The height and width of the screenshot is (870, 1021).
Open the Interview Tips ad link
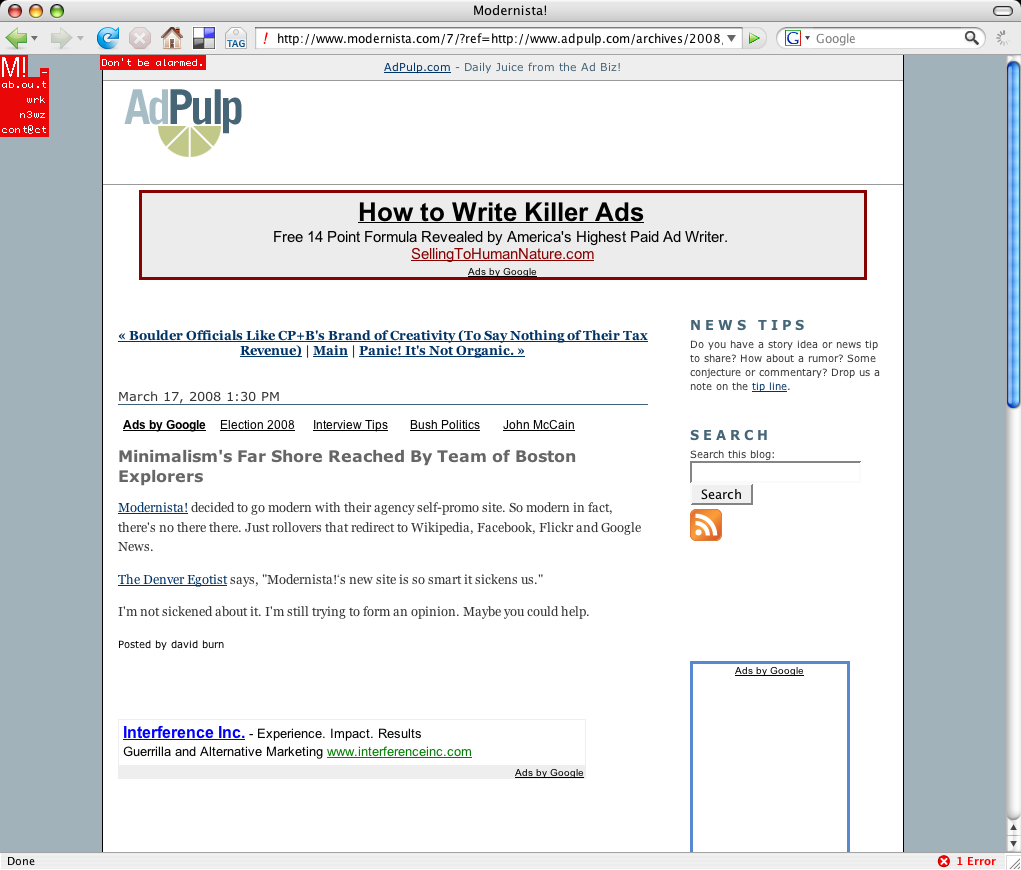tap(350, 425)
